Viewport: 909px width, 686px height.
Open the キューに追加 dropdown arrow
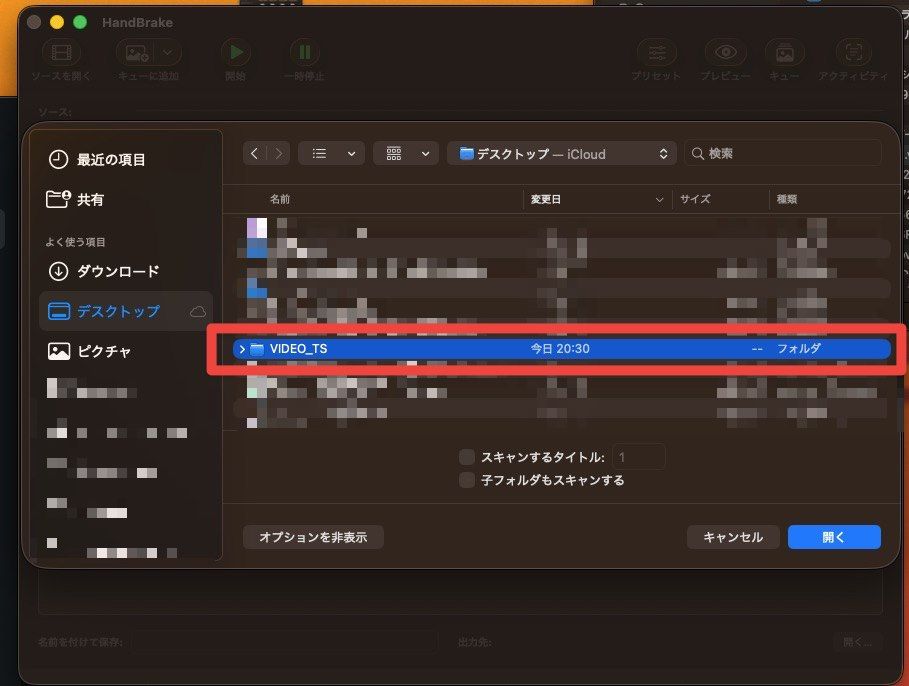(168, 53)
